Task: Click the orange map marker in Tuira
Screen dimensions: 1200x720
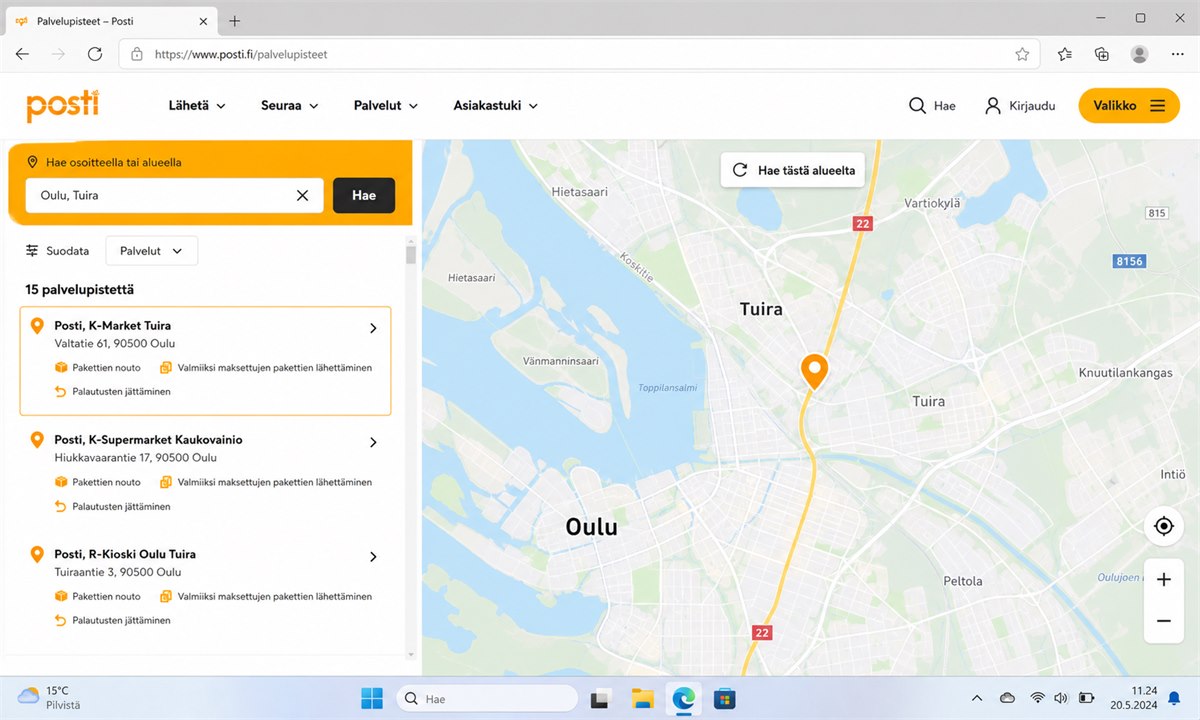Action: click(x=815, y=371)
